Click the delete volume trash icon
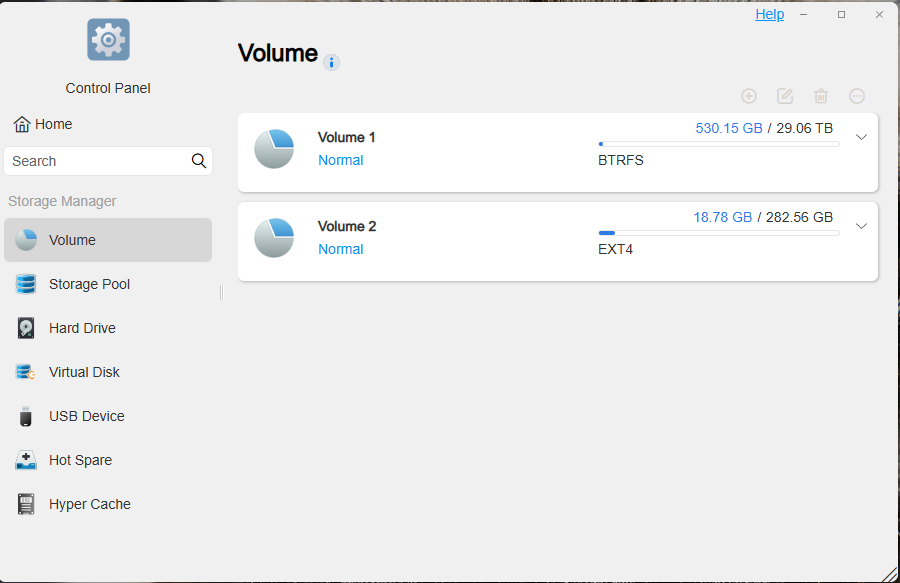 coord(821,96)
